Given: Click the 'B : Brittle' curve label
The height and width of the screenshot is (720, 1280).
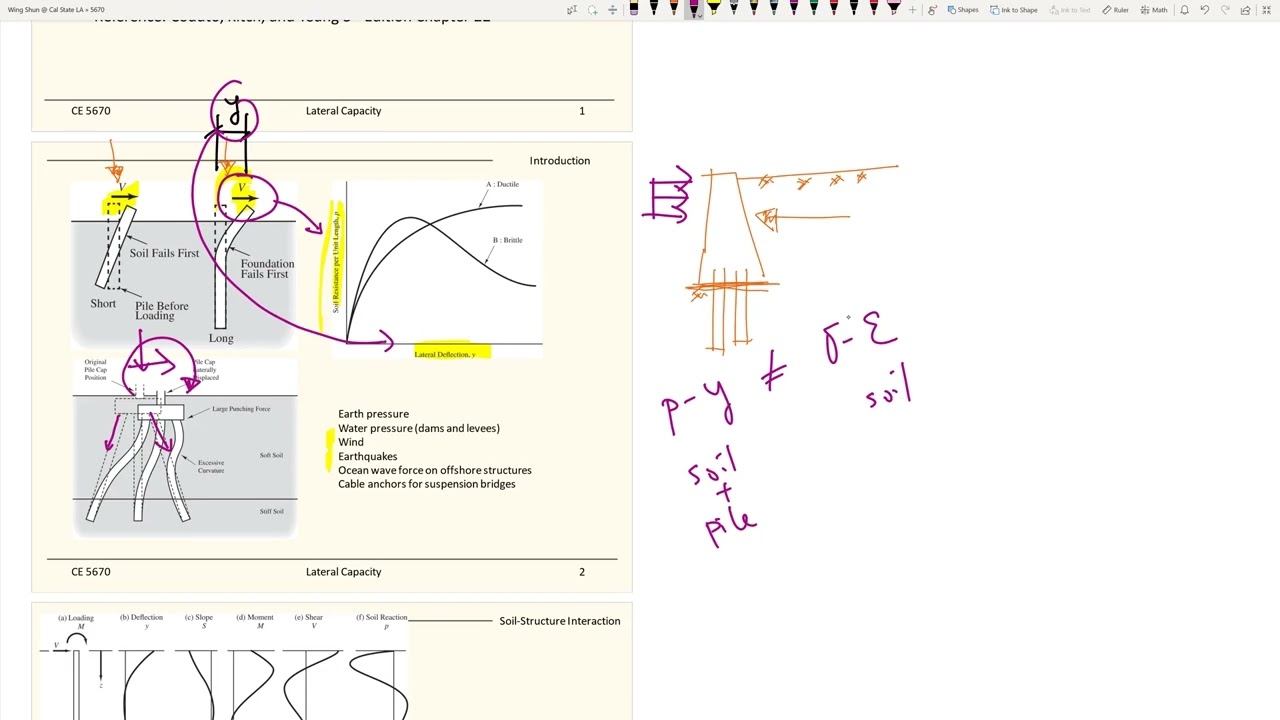Looking at the screenshot, I should click(x=507, y=240).
